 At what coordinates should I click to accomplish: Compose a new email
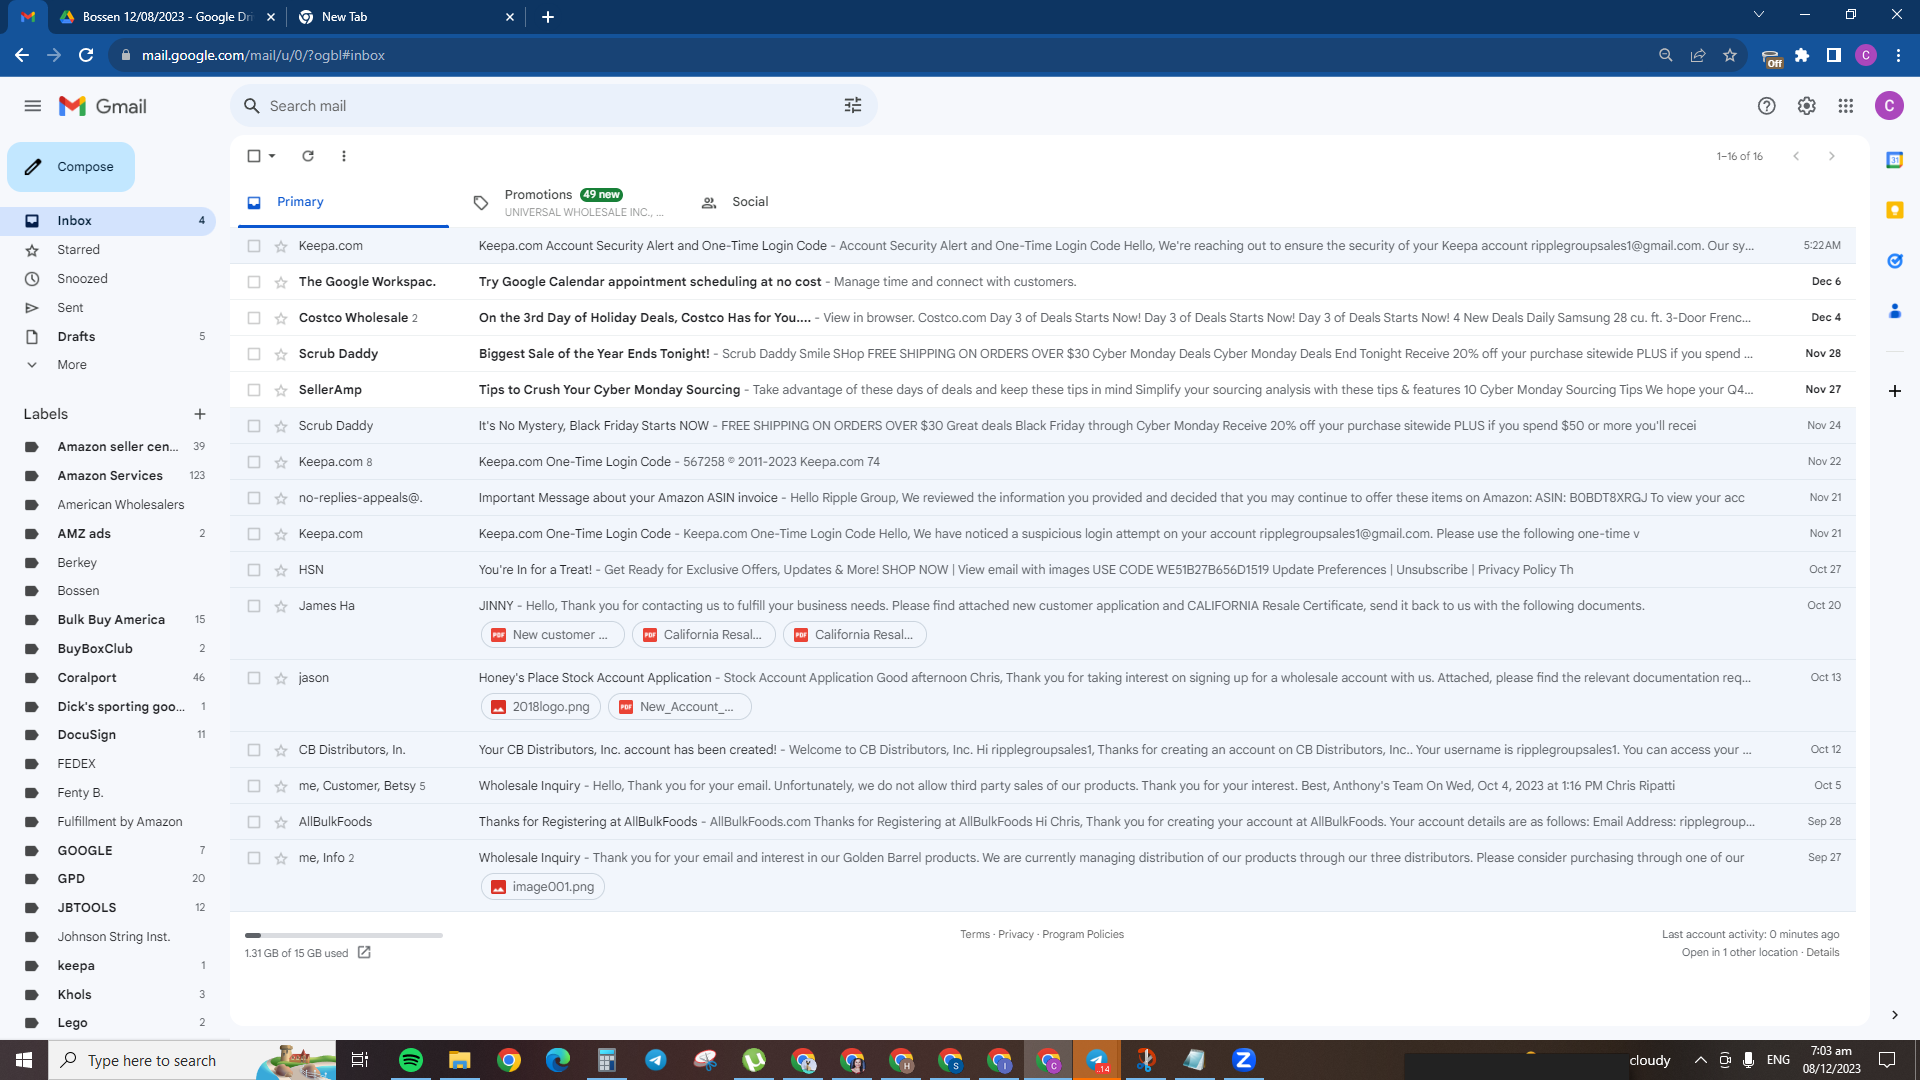71,167
